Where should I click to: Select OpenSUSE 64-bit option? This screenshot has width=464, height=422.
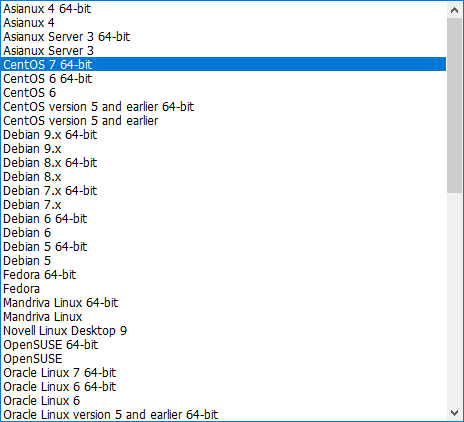(223, 345)
